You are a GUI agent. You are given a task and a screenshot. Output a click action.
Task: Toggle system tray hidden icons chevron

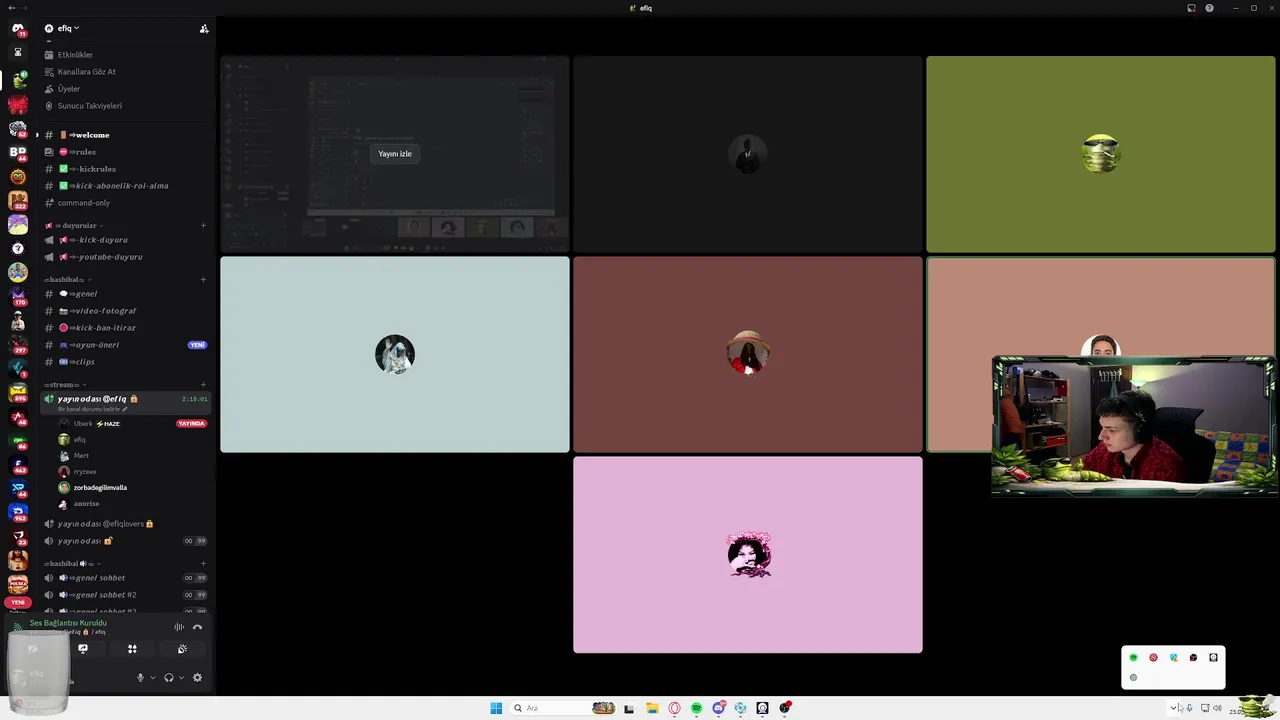[1173, 708]
